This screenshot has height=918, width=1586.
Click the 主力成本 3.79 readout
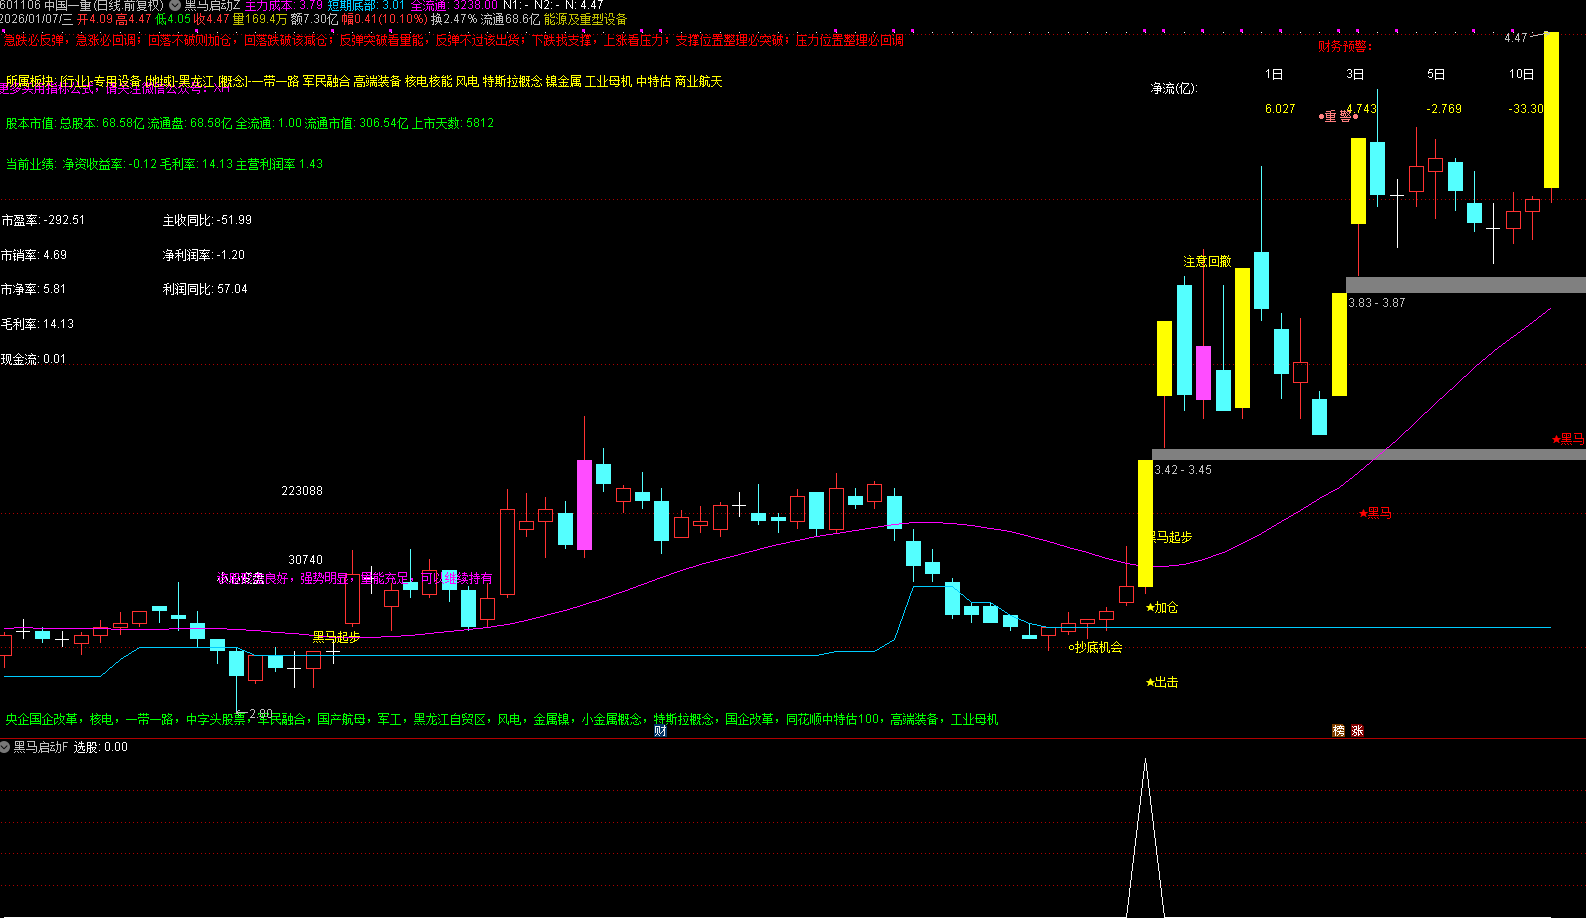(284, 5)
